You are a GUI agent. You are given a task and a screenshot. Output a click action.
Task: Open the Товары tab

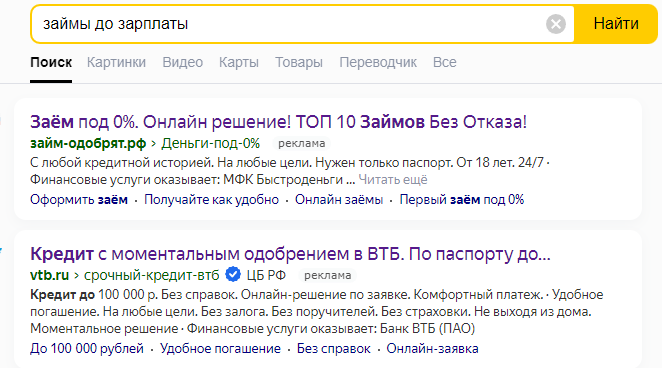point(299,62)
